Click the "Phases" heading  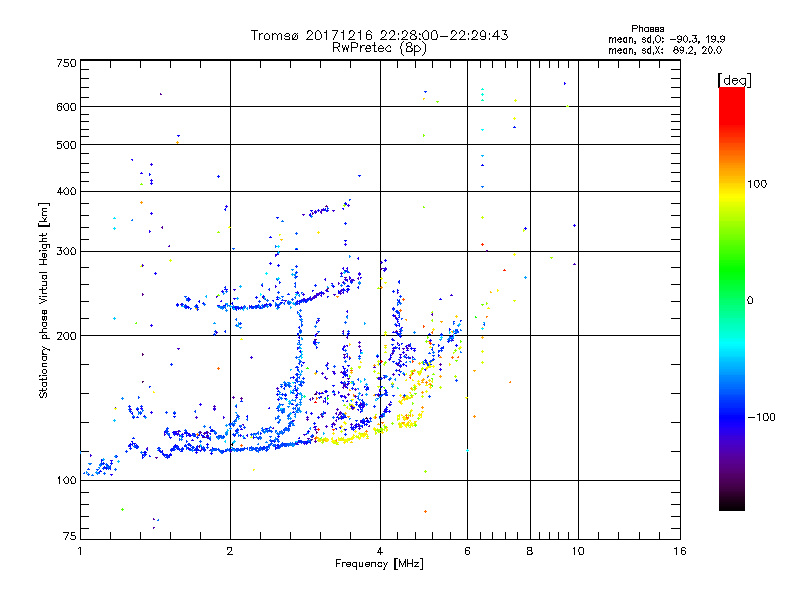[x=647, y=29]
